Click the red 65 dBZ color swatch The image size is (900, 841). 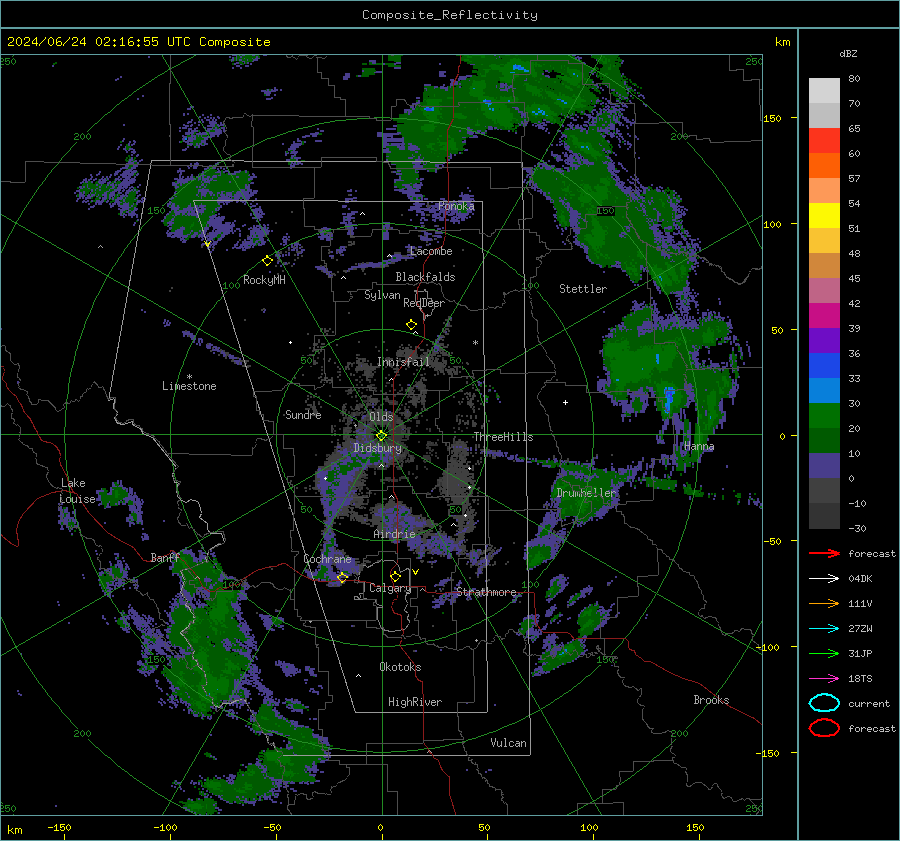tap(824, 141)
